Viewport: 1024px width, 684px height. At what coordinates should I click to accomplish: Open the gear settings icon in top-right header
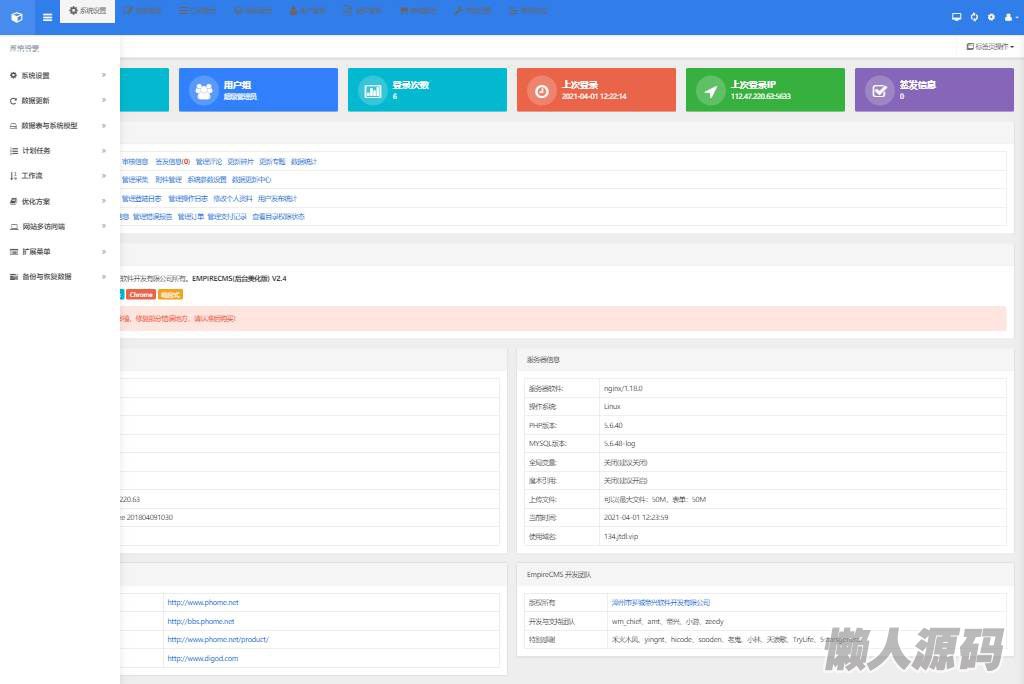[x=991, y=17]
